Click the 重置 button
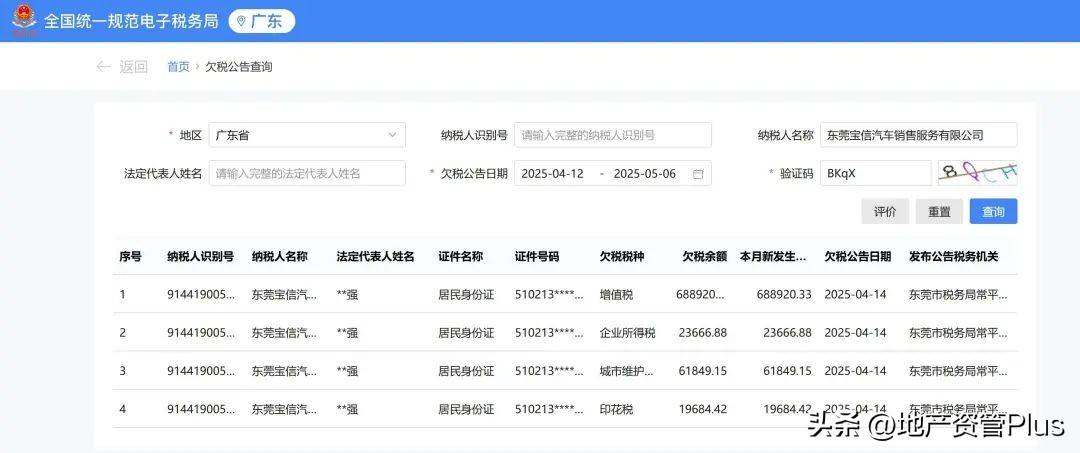The image size is (1080, 453). tap(939, 211)
